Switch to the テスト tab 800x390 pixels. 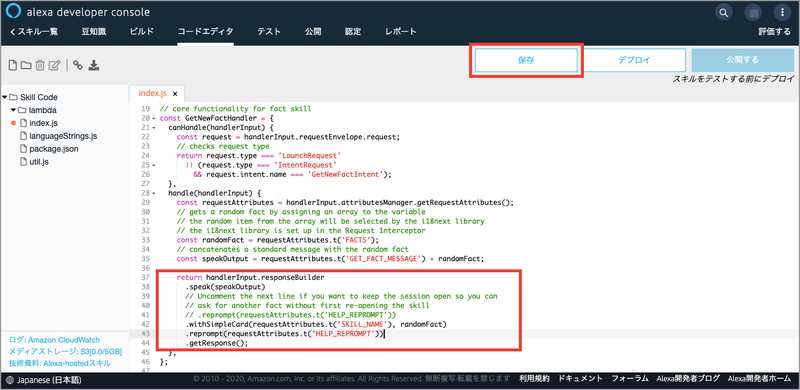click(x=269, y=32)
